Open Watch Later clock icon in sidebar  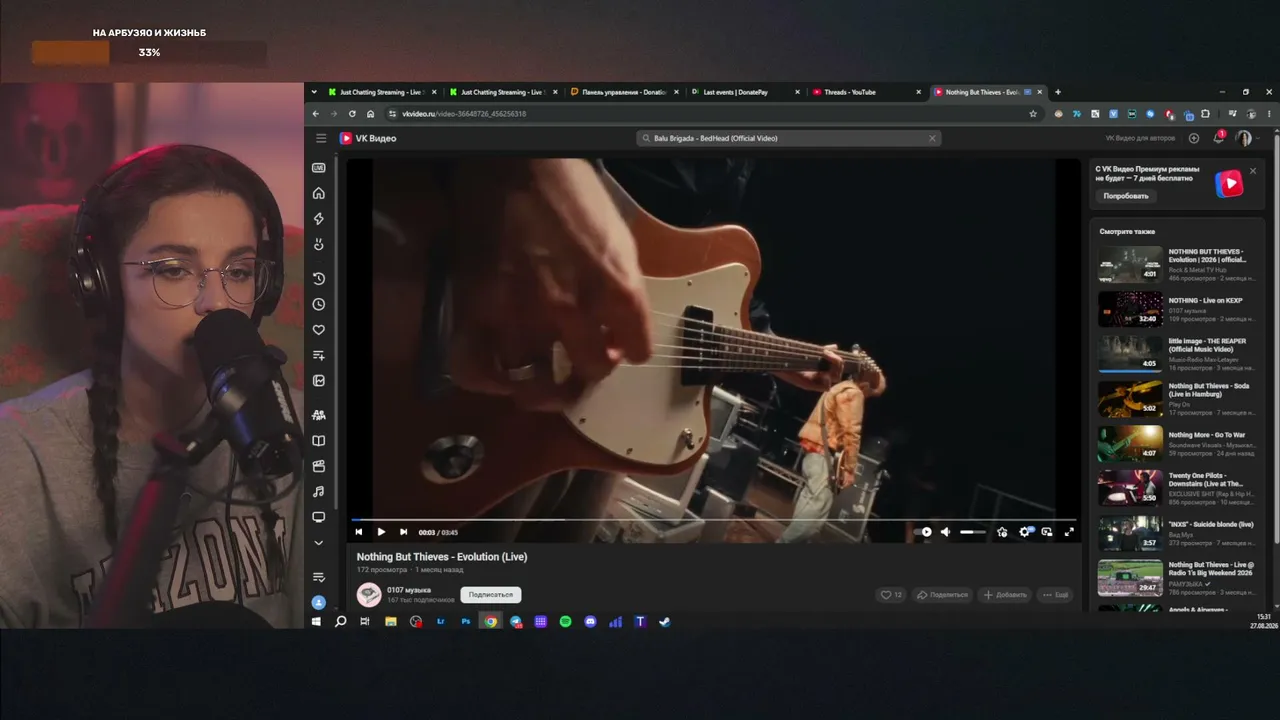319,304
